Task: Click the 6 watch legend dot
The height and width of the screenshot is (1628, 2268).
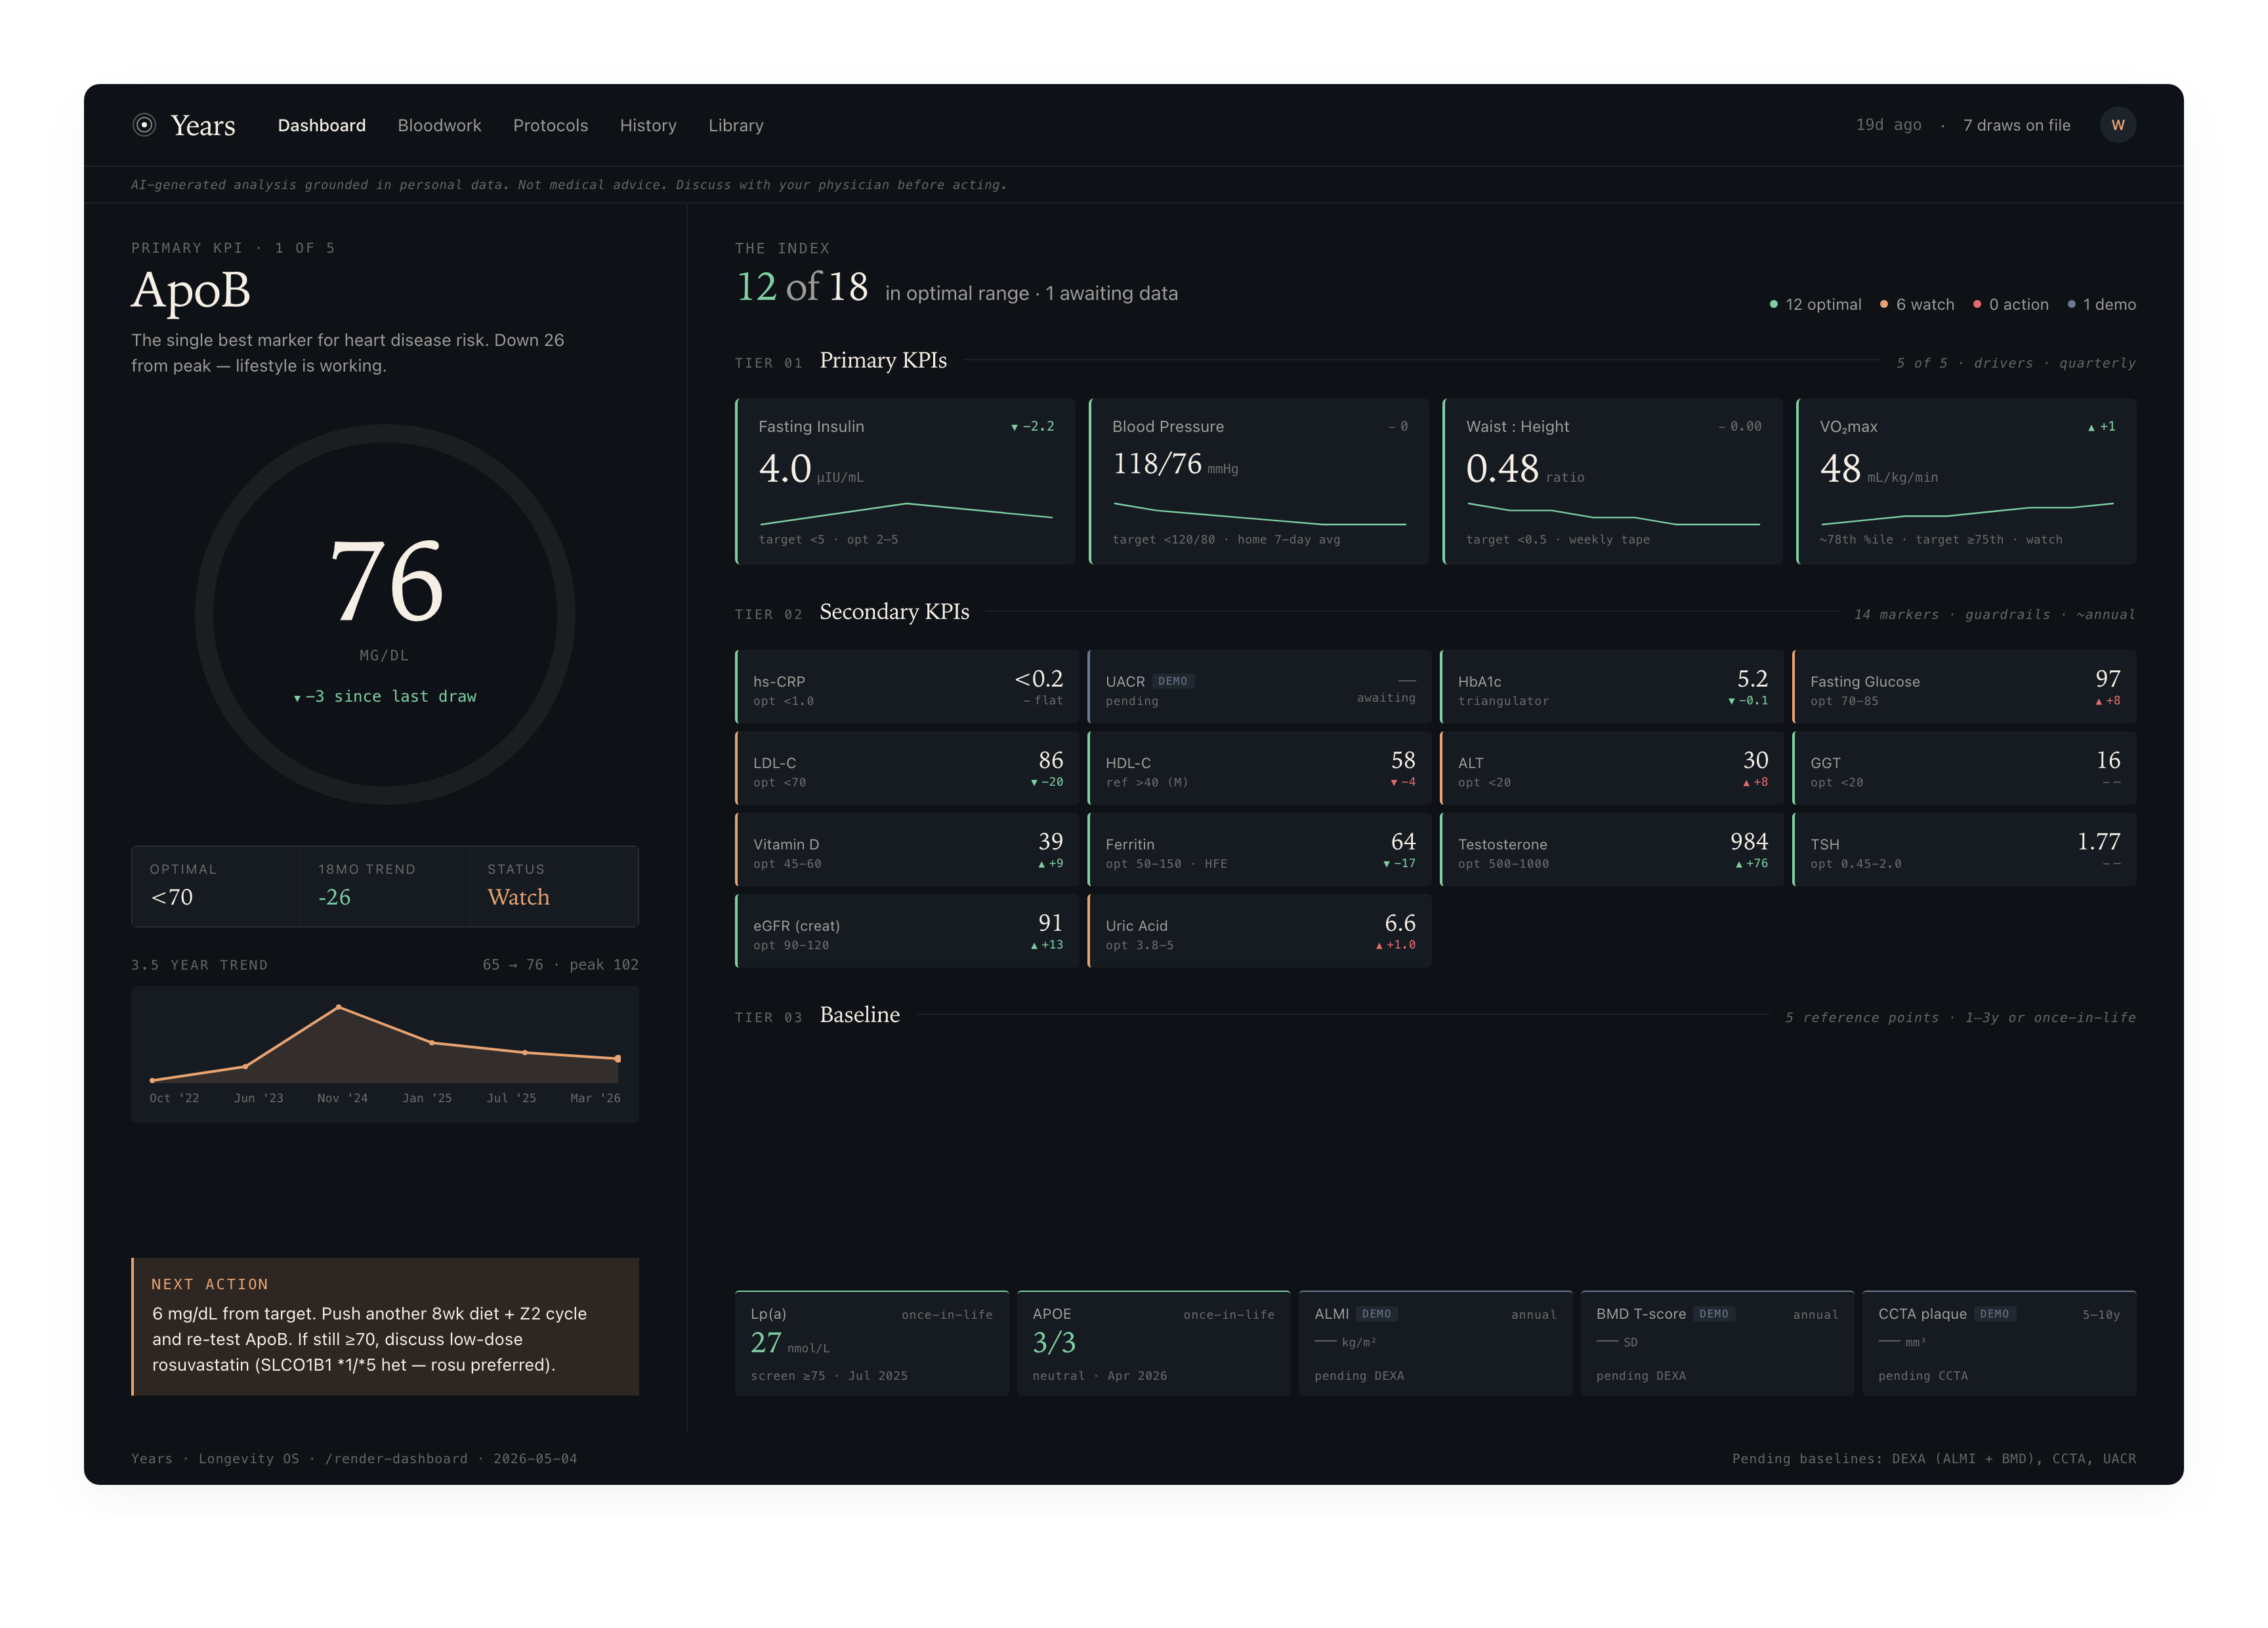Action: 1884,304
